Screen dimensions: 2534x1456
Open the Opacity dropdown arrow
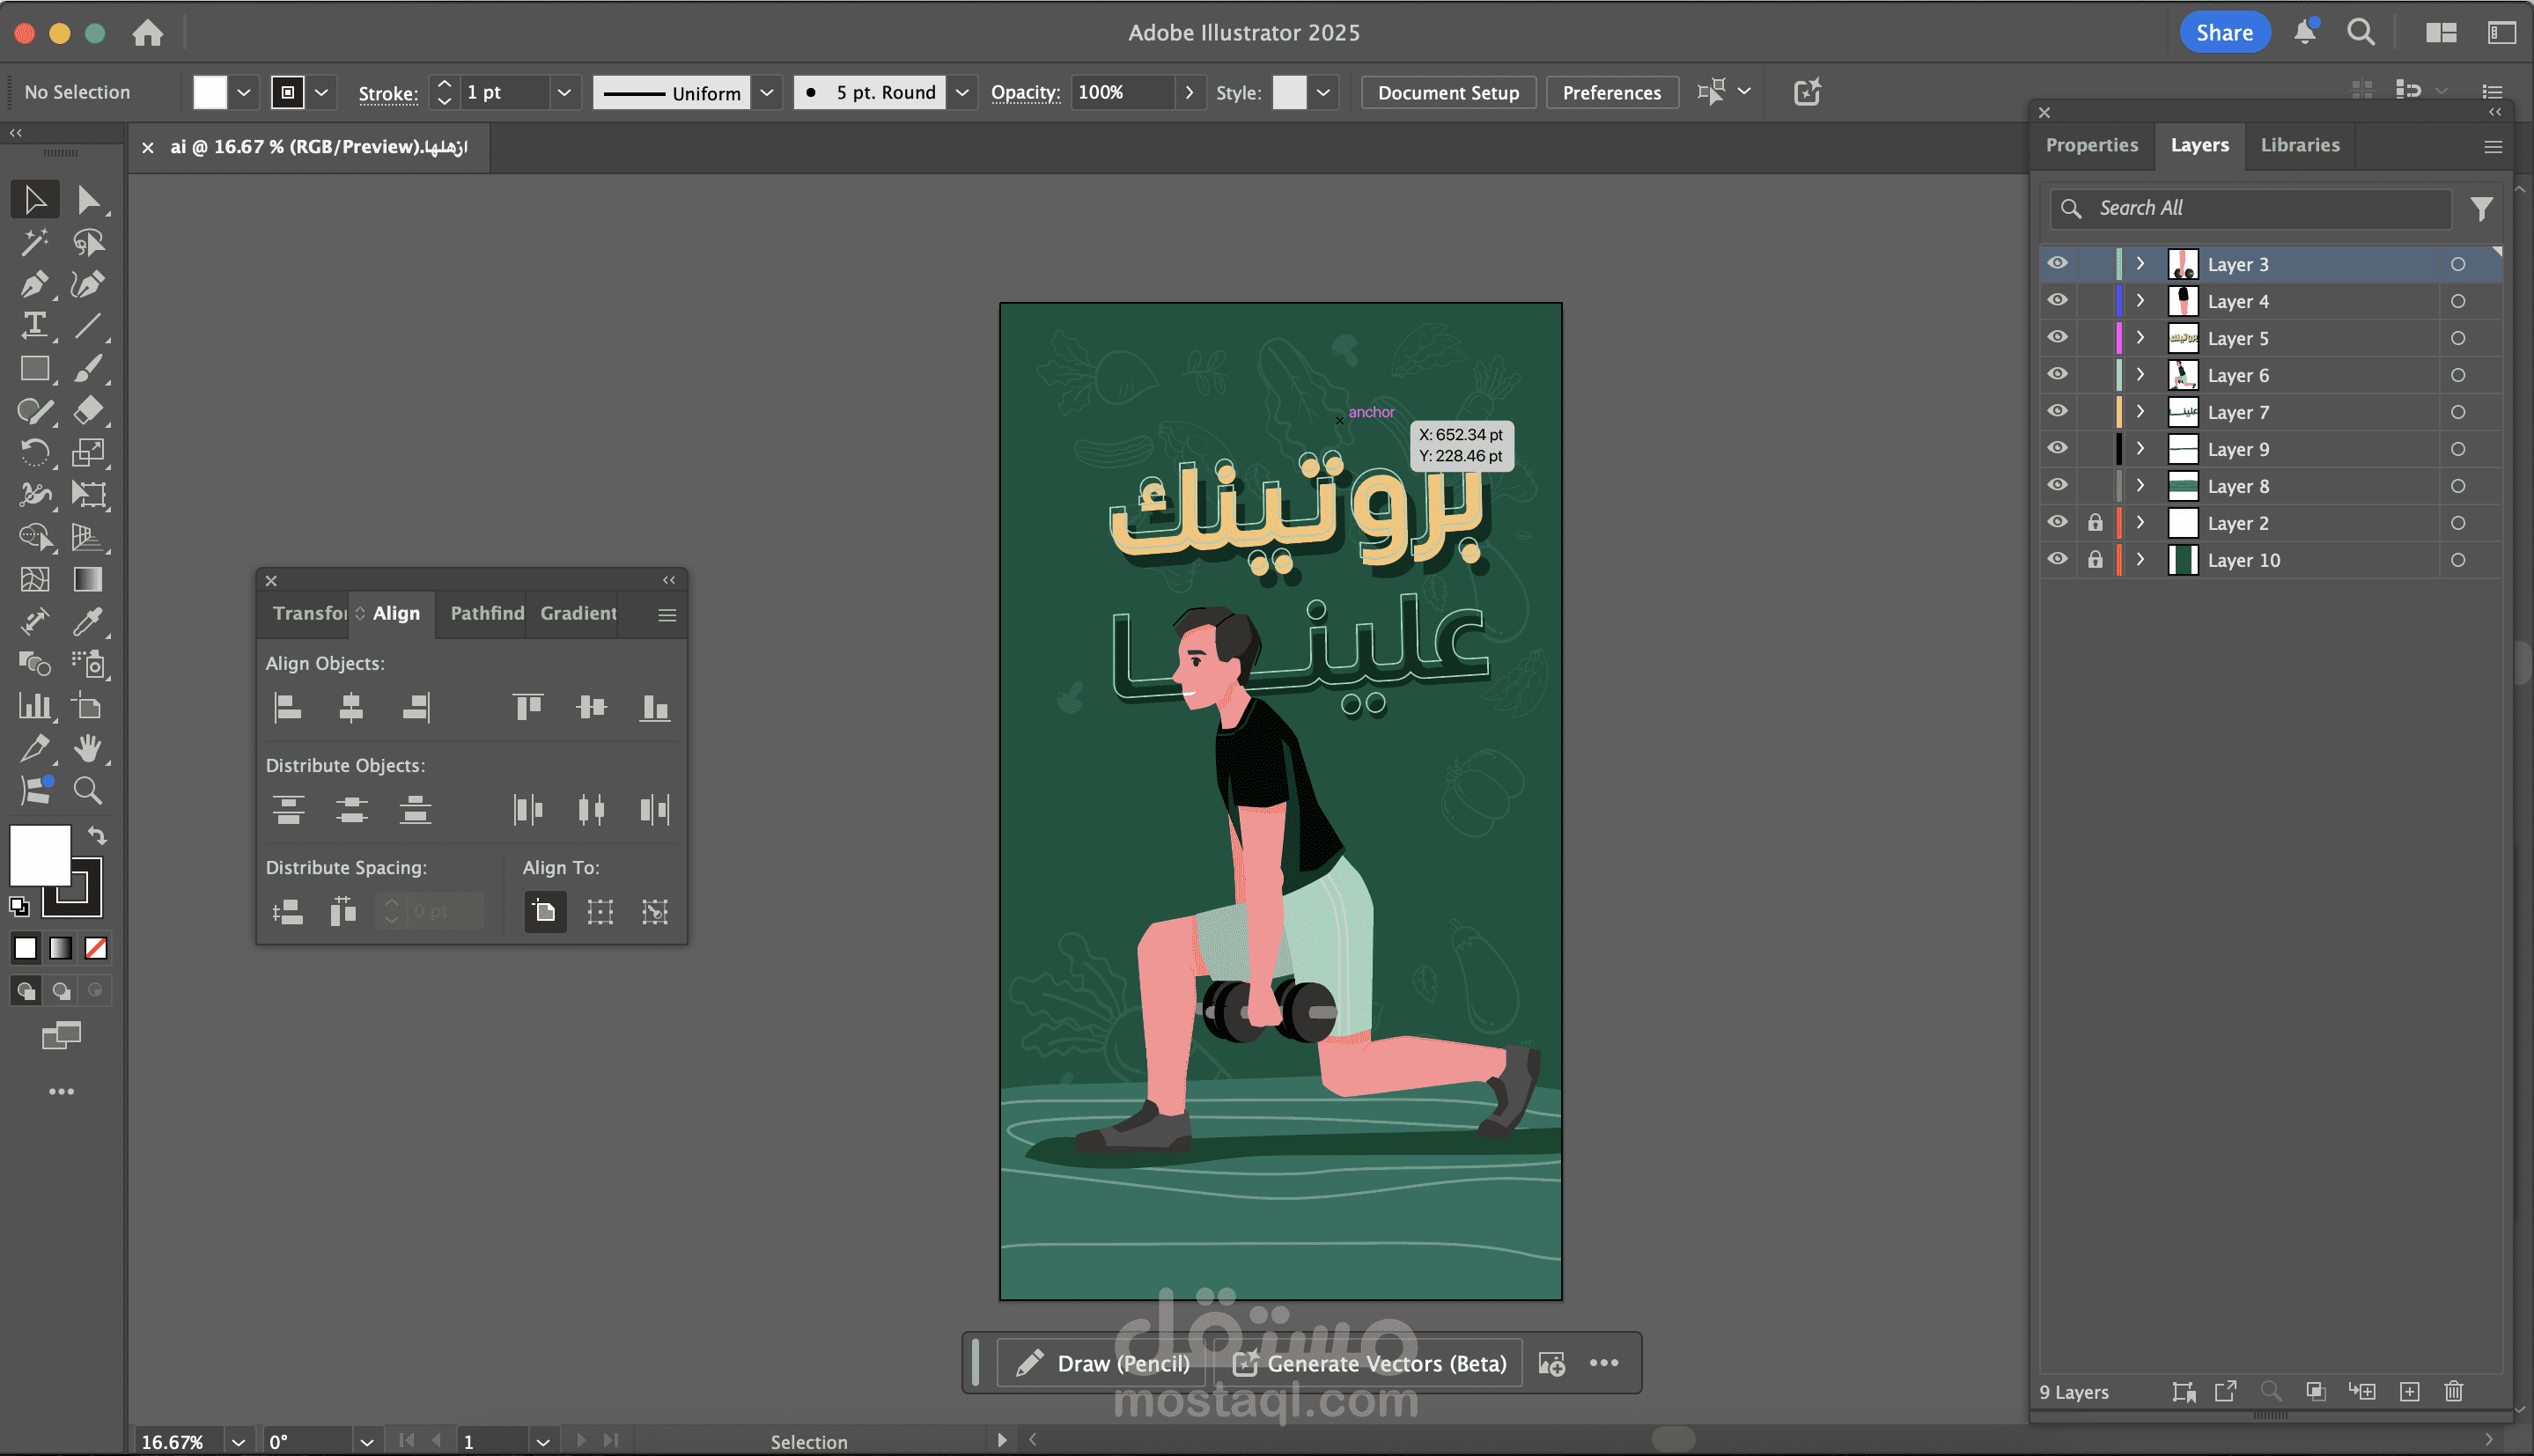coord(1189,92)
